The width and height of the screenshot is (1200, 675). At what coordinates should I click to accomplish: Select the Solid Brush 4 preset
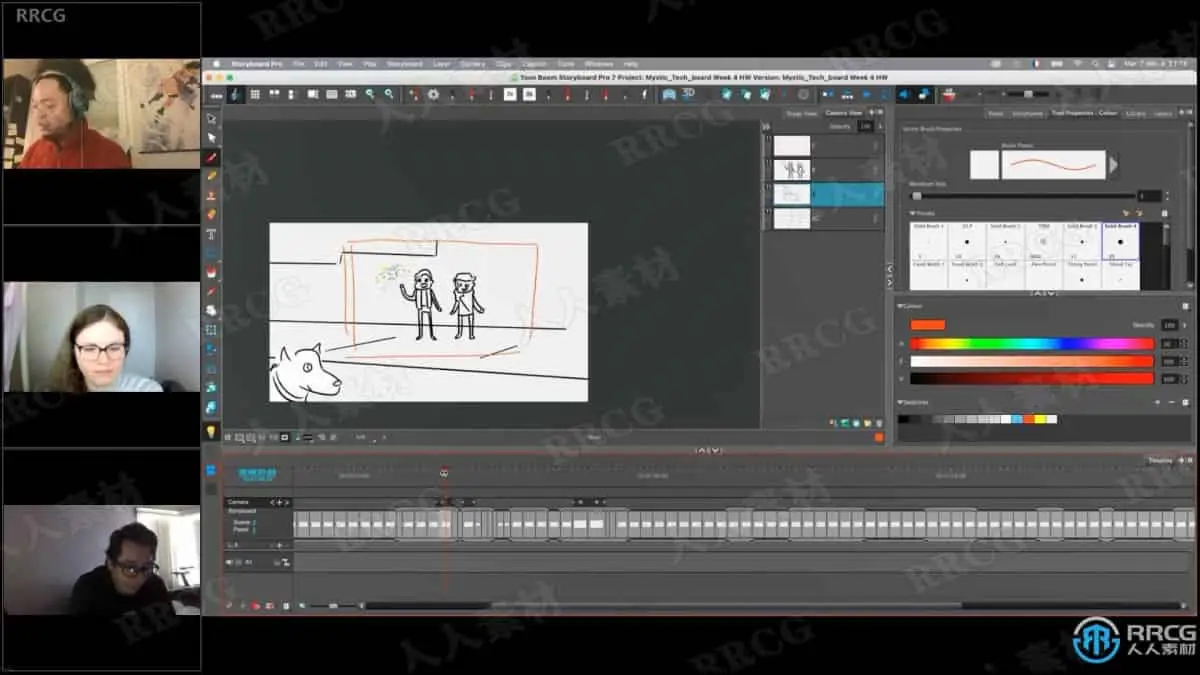pos(1120,240)
